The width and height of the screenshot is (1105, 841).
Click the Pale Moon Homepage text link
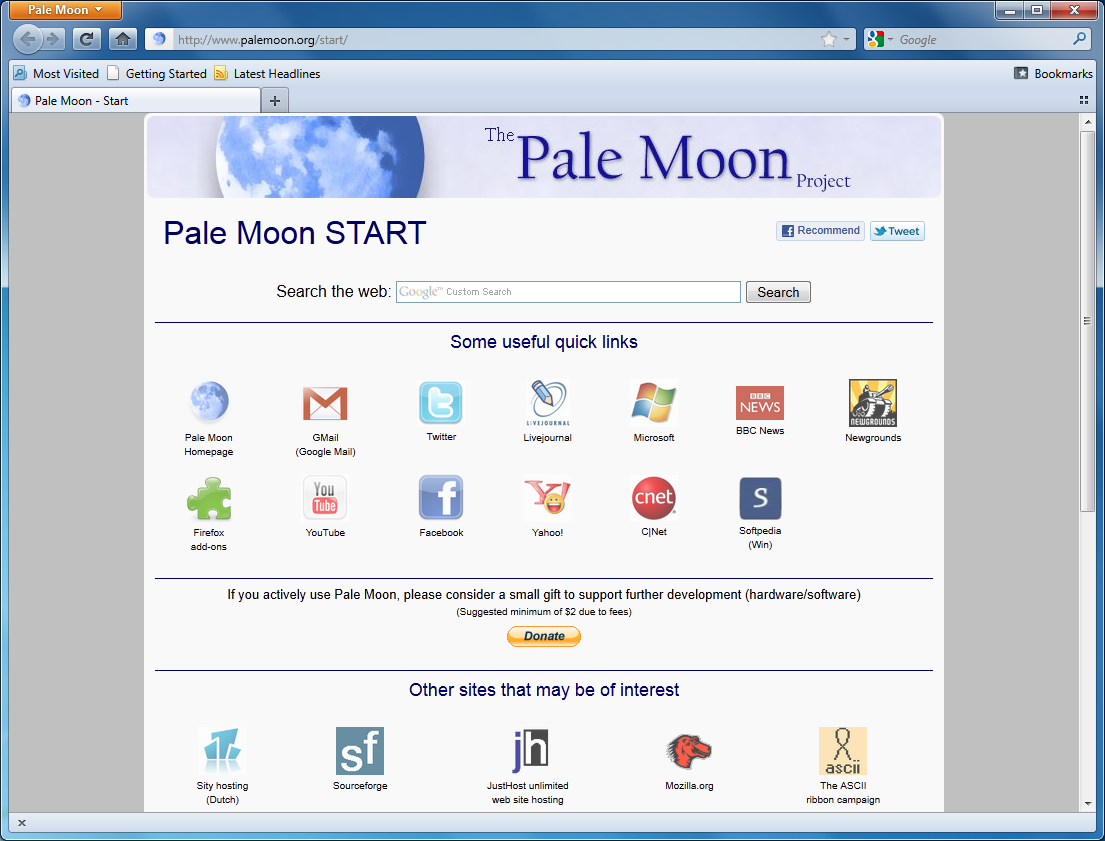coord(209,445)
